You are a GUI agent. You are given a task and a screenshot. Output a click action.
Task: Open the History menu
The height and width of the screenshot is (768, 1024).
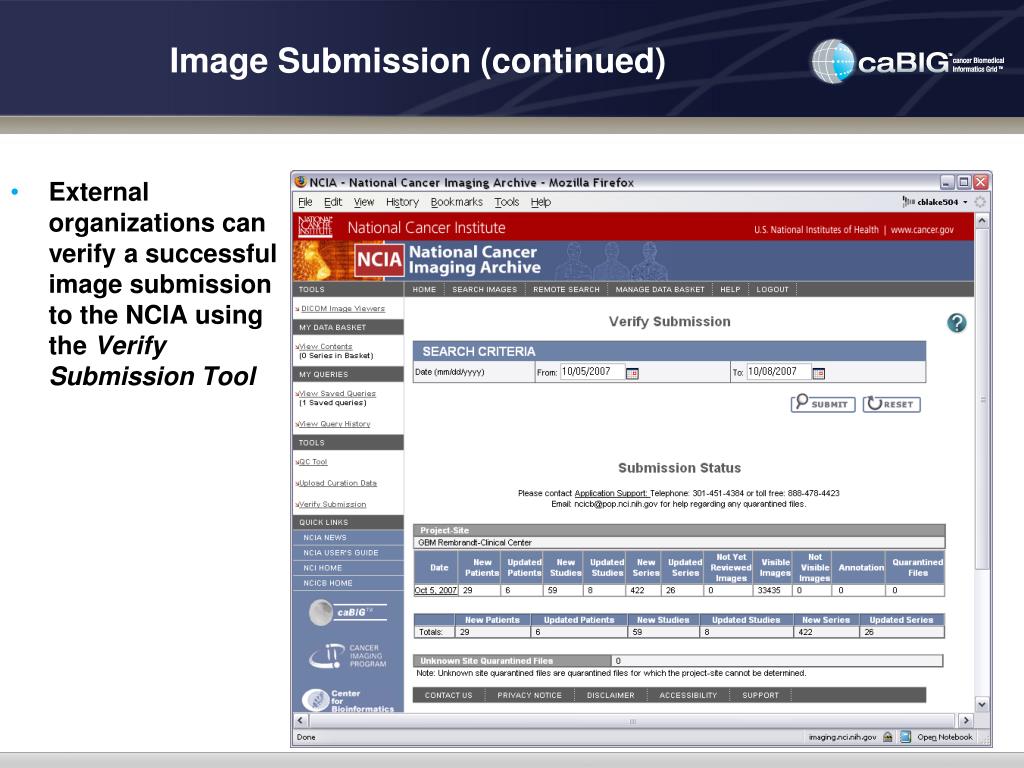click(x=402, y=202)
